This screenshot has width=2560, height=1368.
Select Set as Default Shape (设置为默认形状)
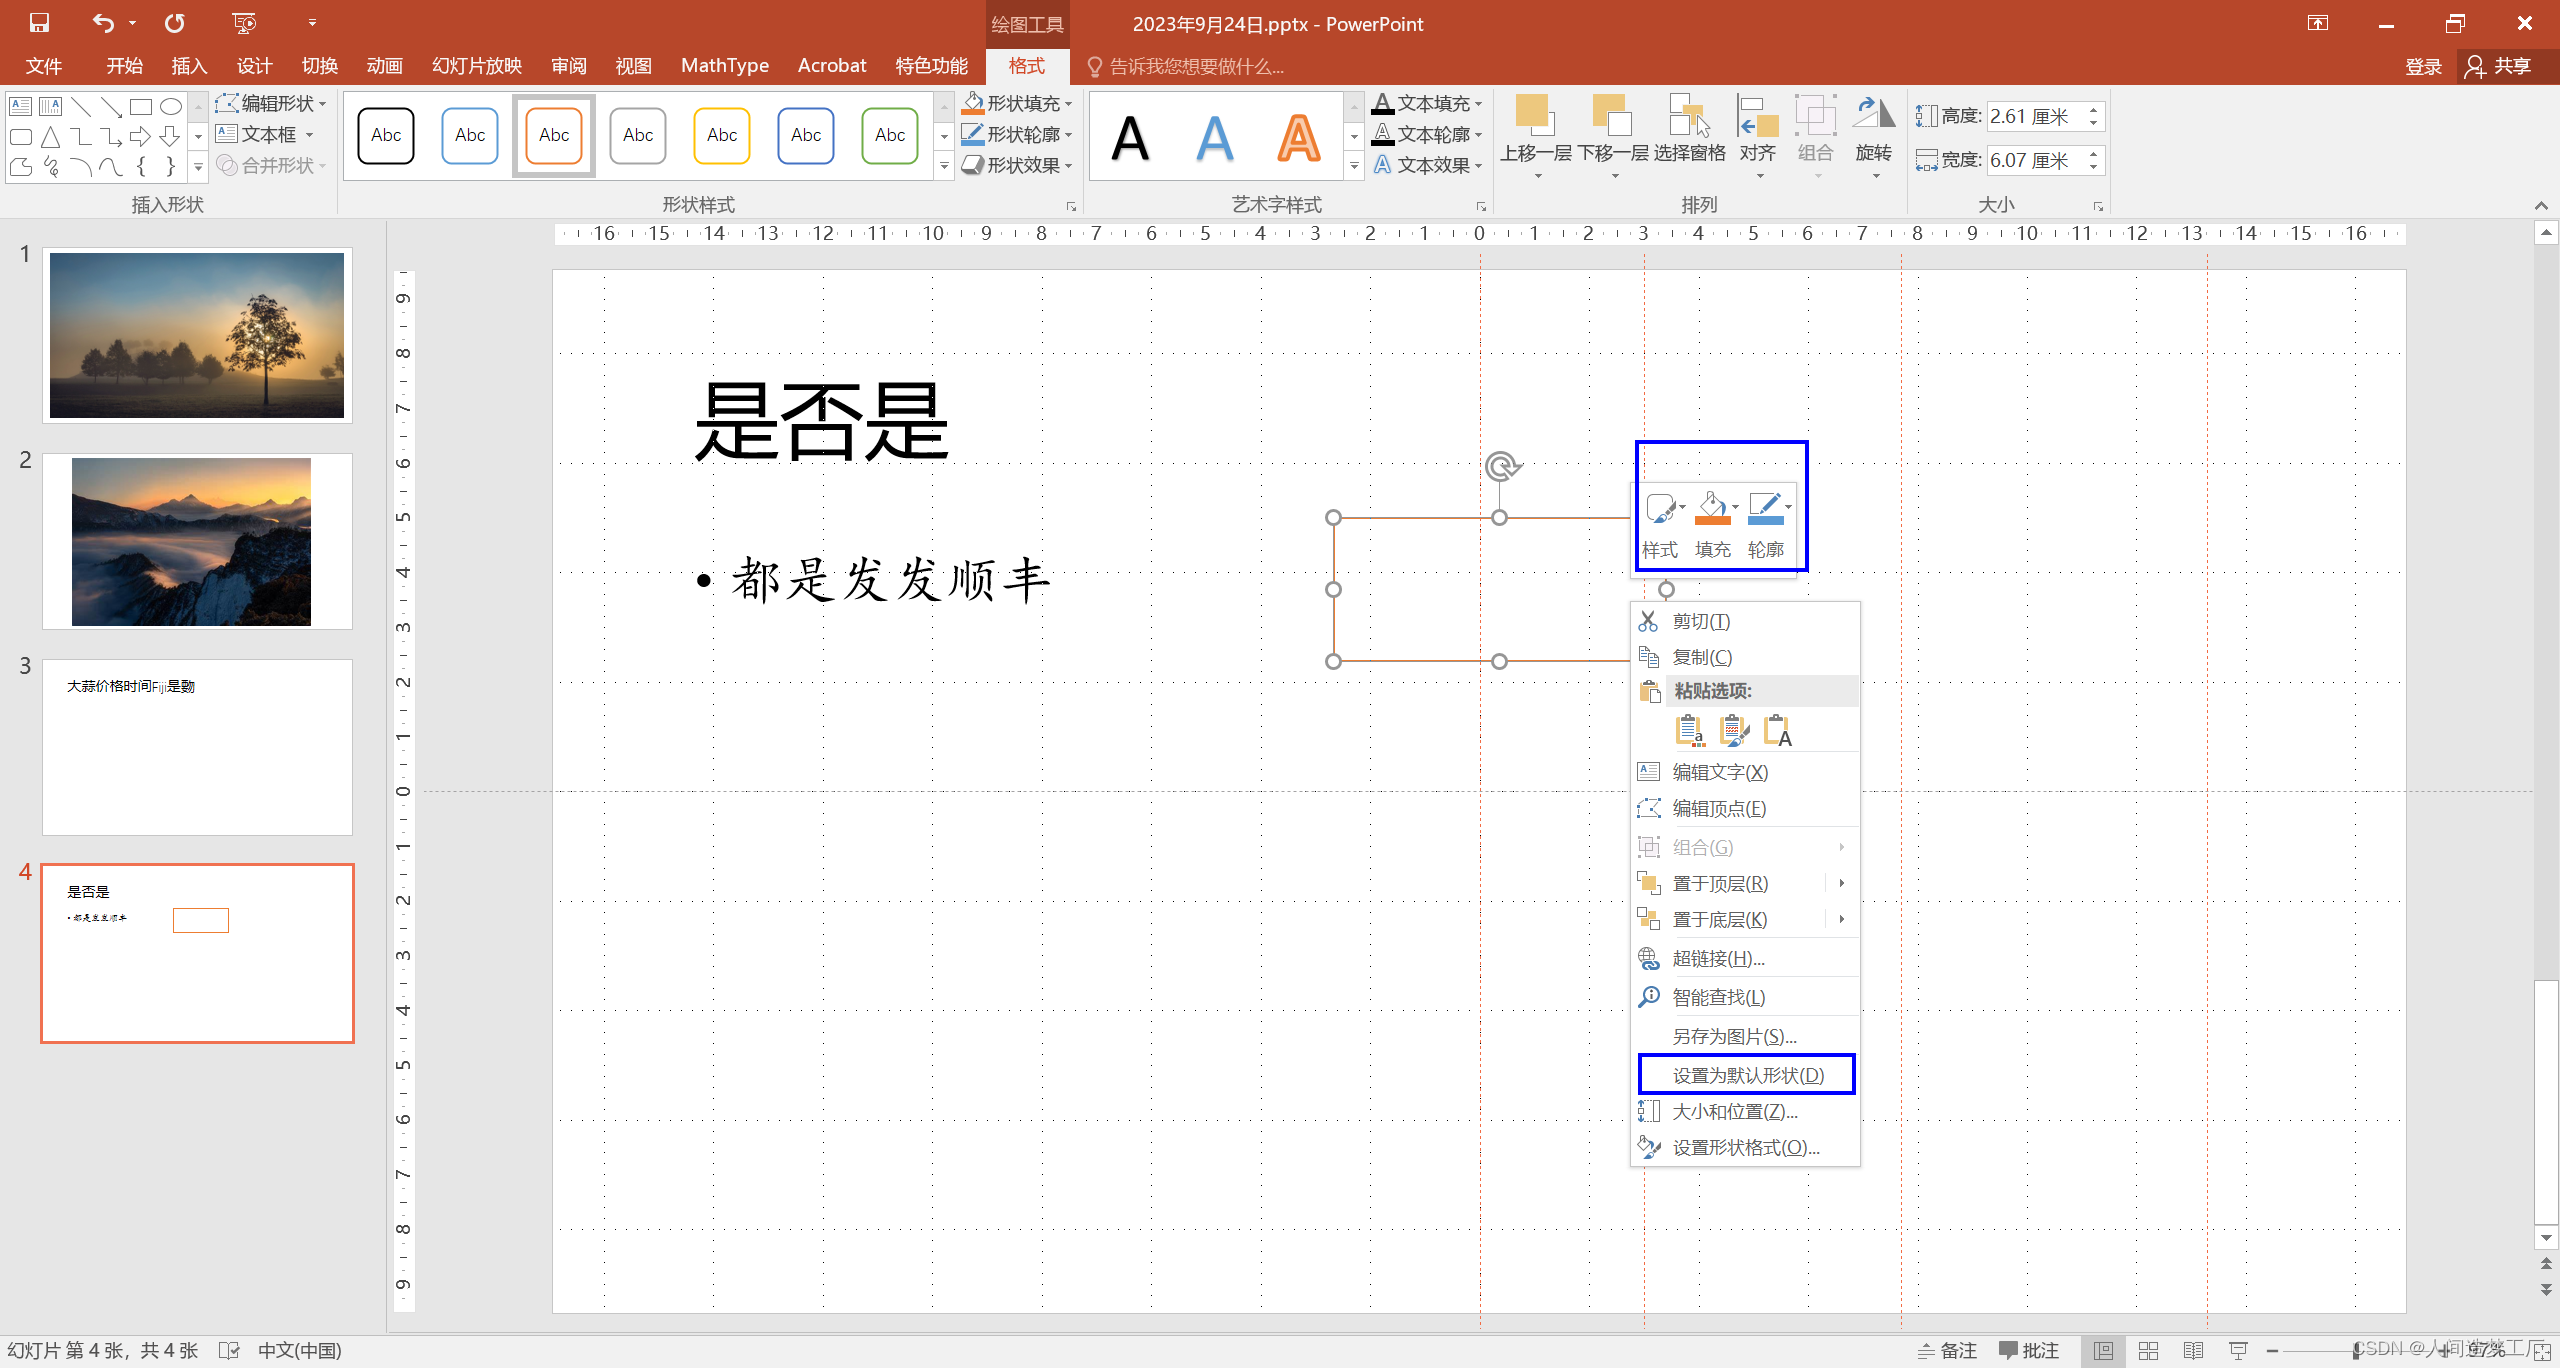(x=1747, y=1075)
